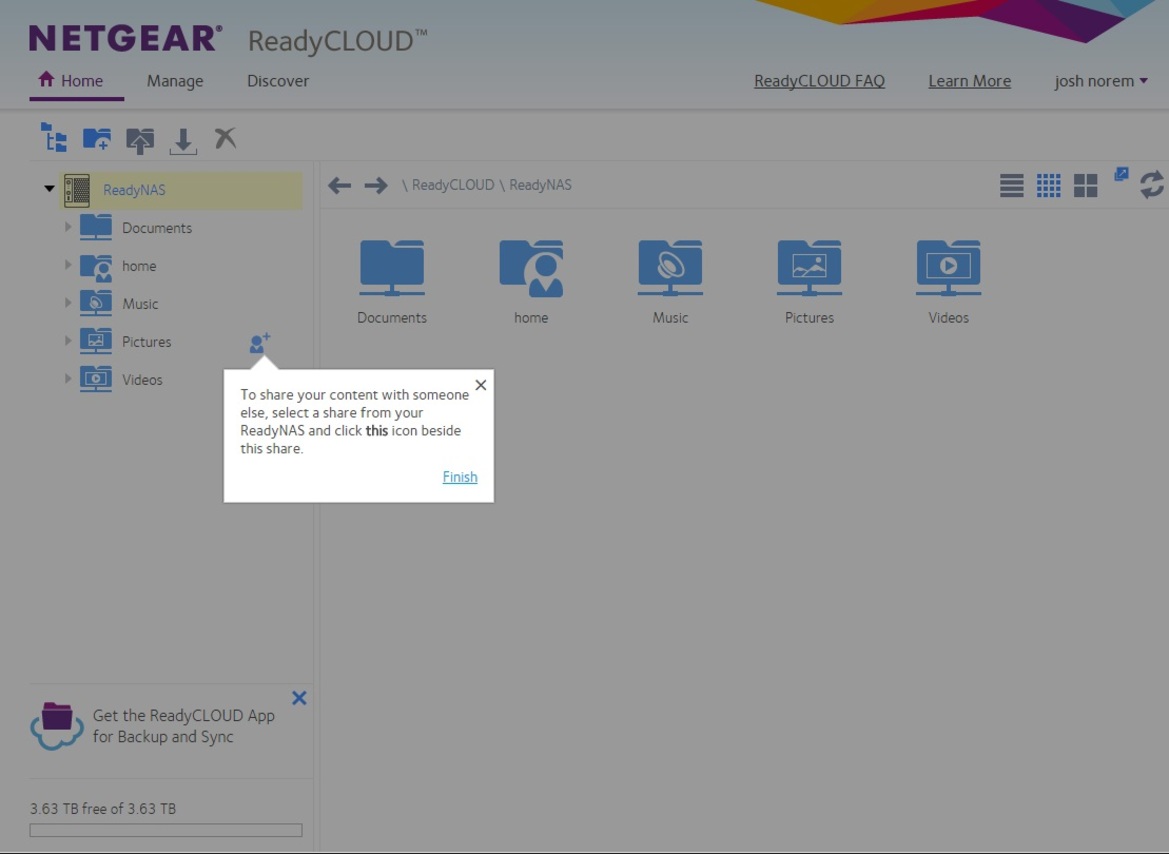Open the ReadyCLOUD FAQ link
Screen dimensions: 1169x854
[x=819, y=81]
